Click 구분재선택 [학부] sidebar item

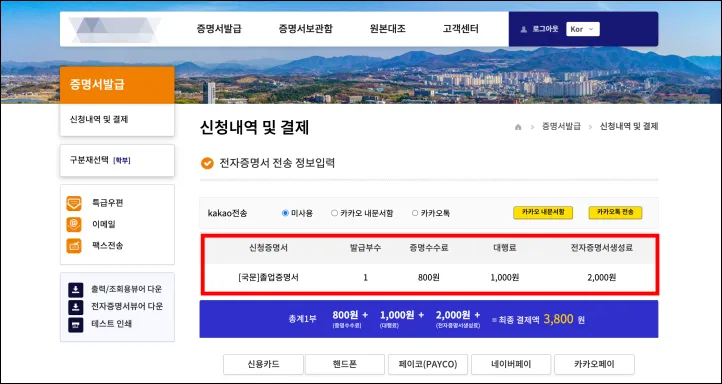click(117, 160)
